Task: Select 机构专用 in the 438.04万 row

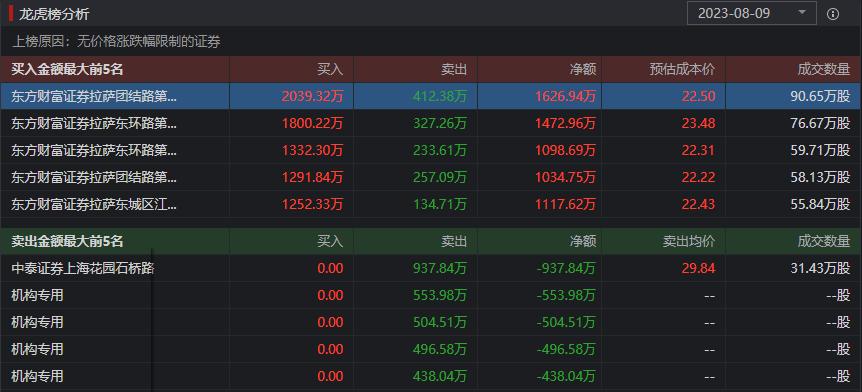Action: click(37, 376)
